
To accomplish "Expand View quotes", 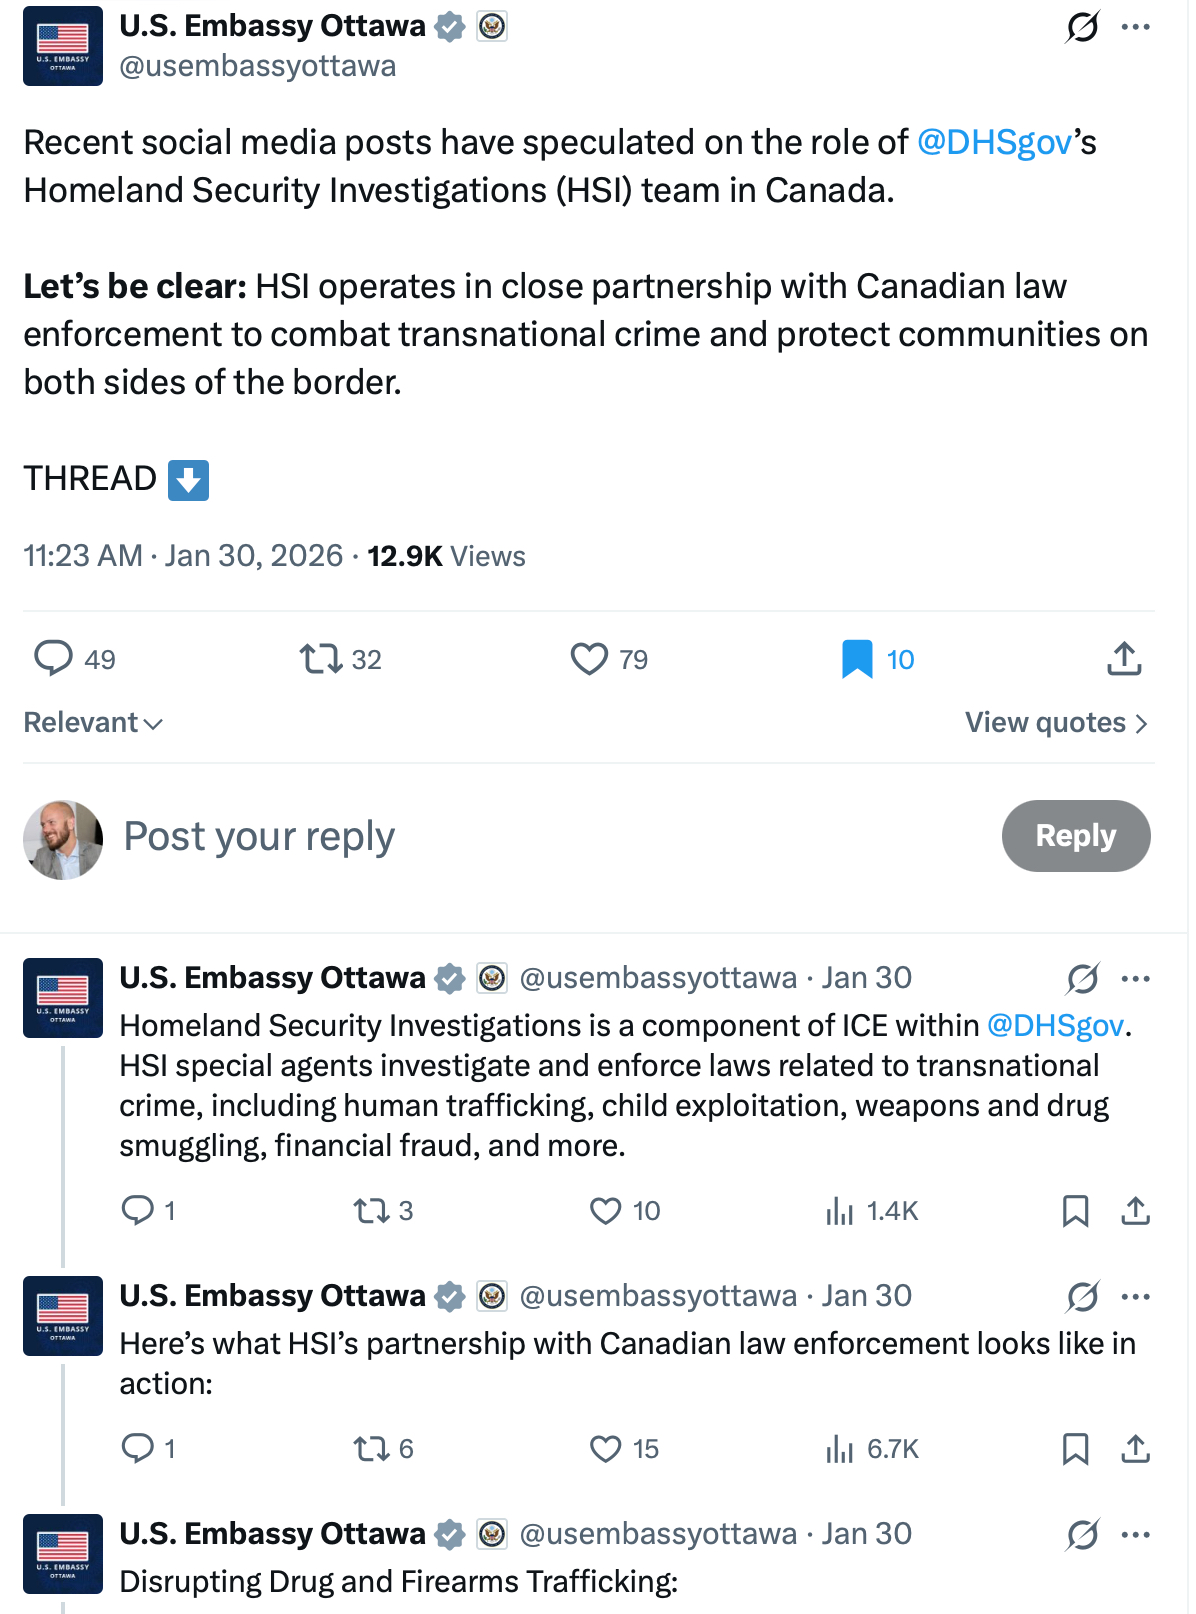I will click(x=1056, y=722).
